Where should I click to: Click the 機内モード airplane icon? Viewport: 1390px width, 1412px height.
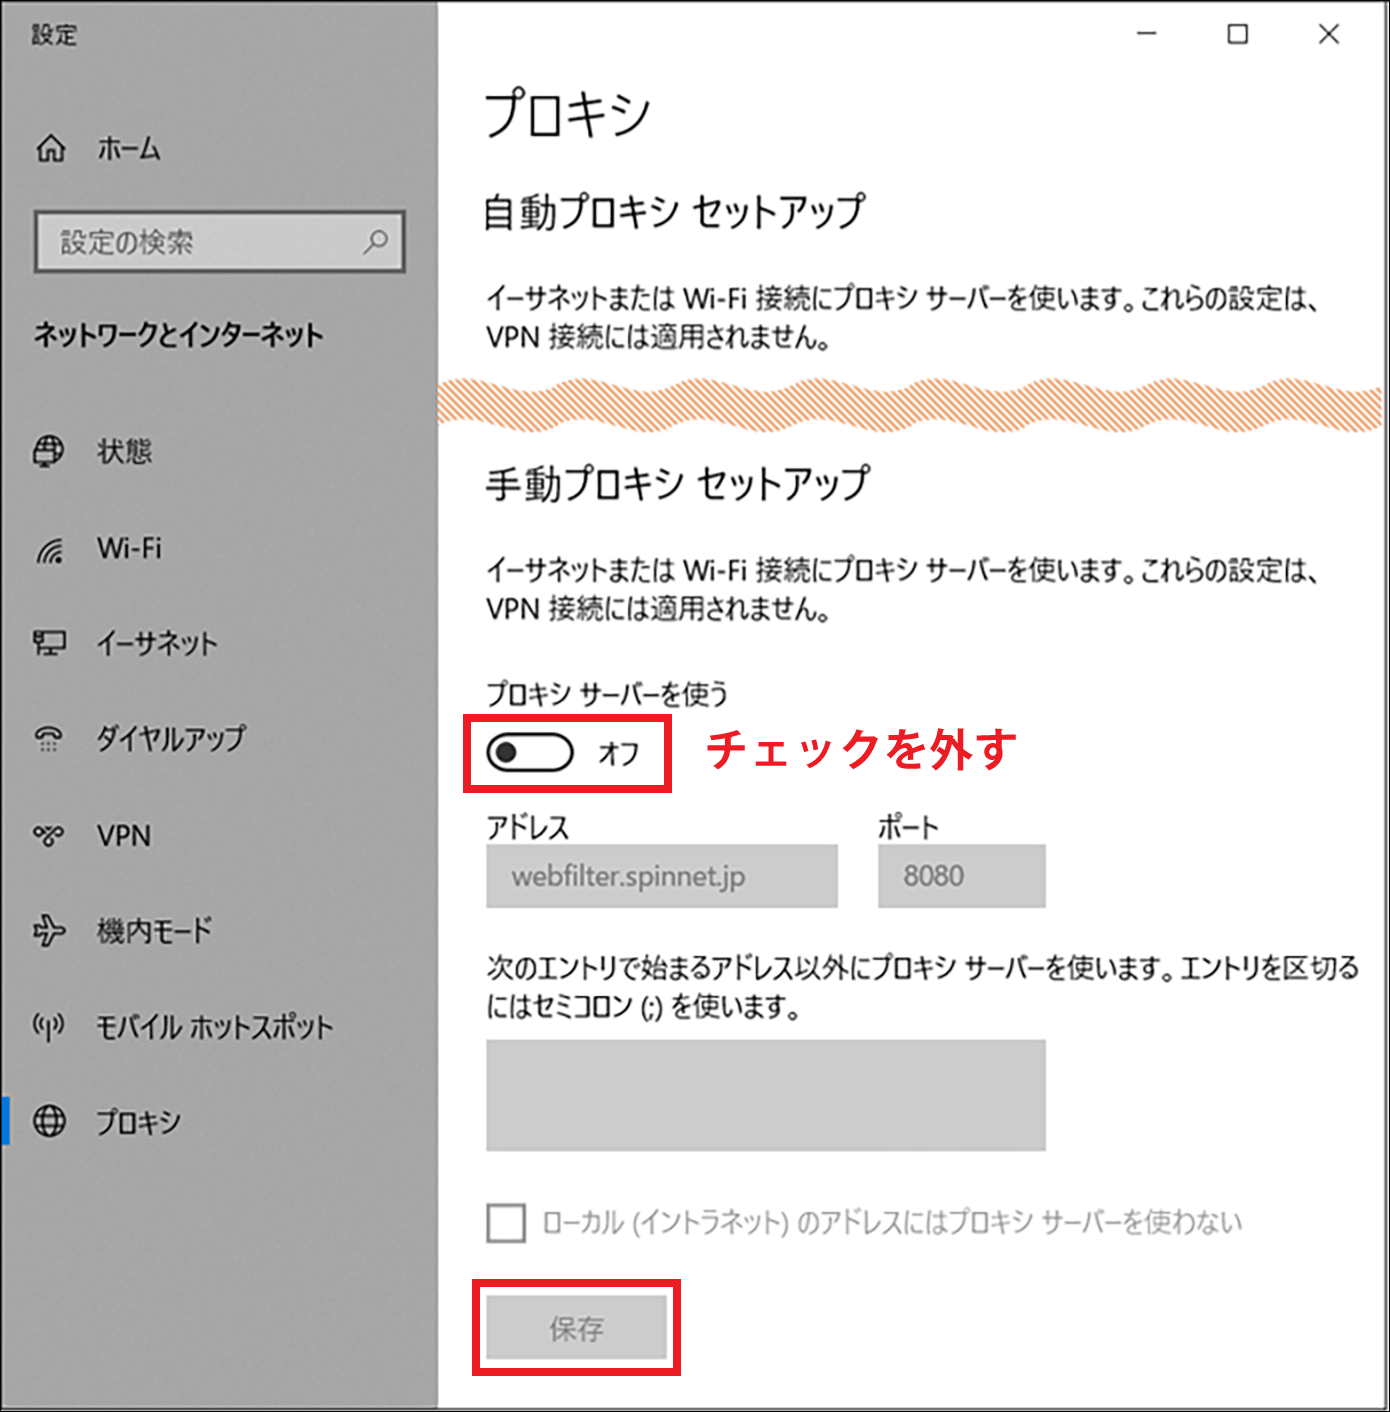(x=49, y=931)
